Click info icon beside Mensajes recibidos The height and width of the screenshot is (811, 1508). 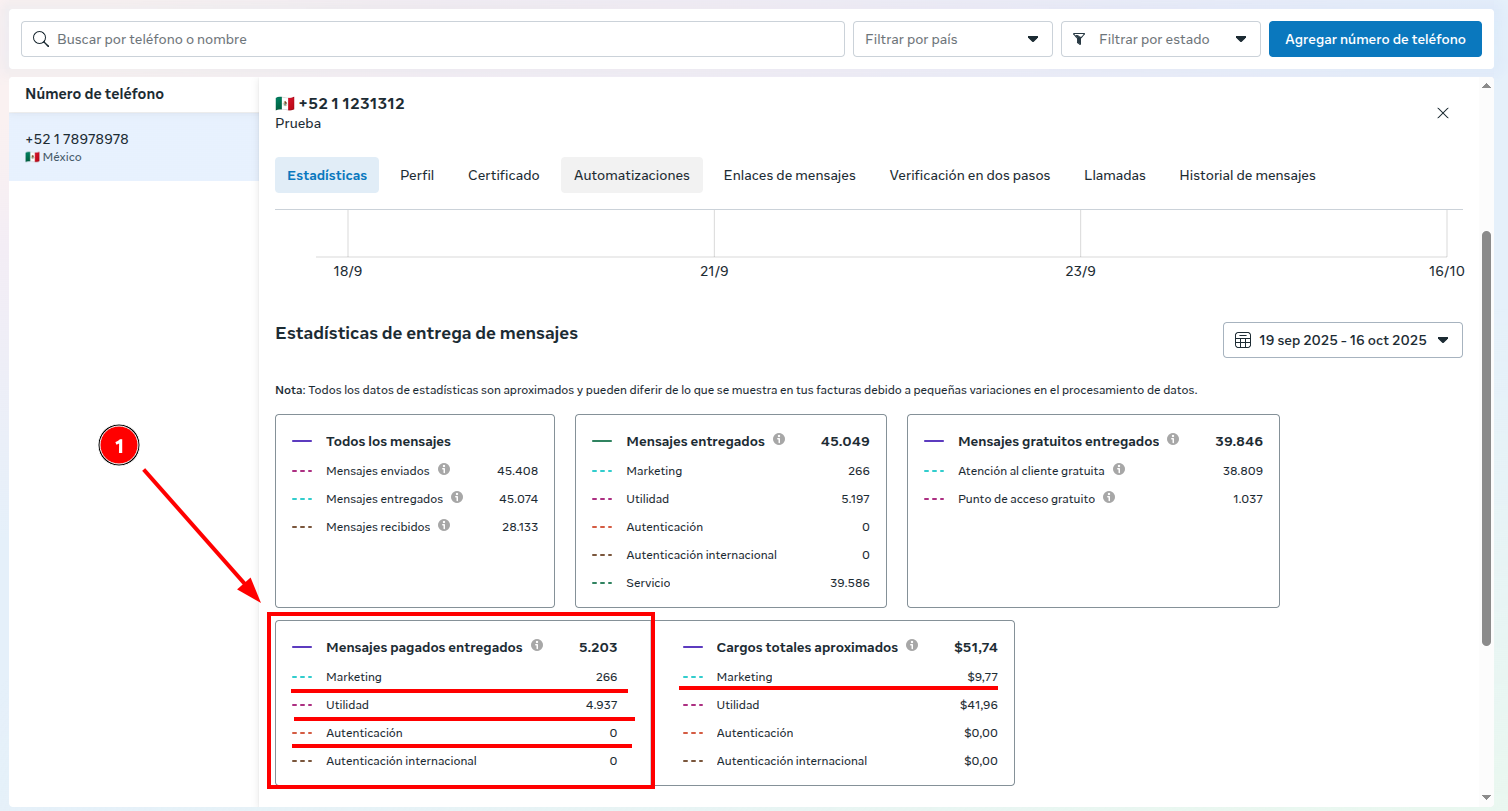point(444,525)
